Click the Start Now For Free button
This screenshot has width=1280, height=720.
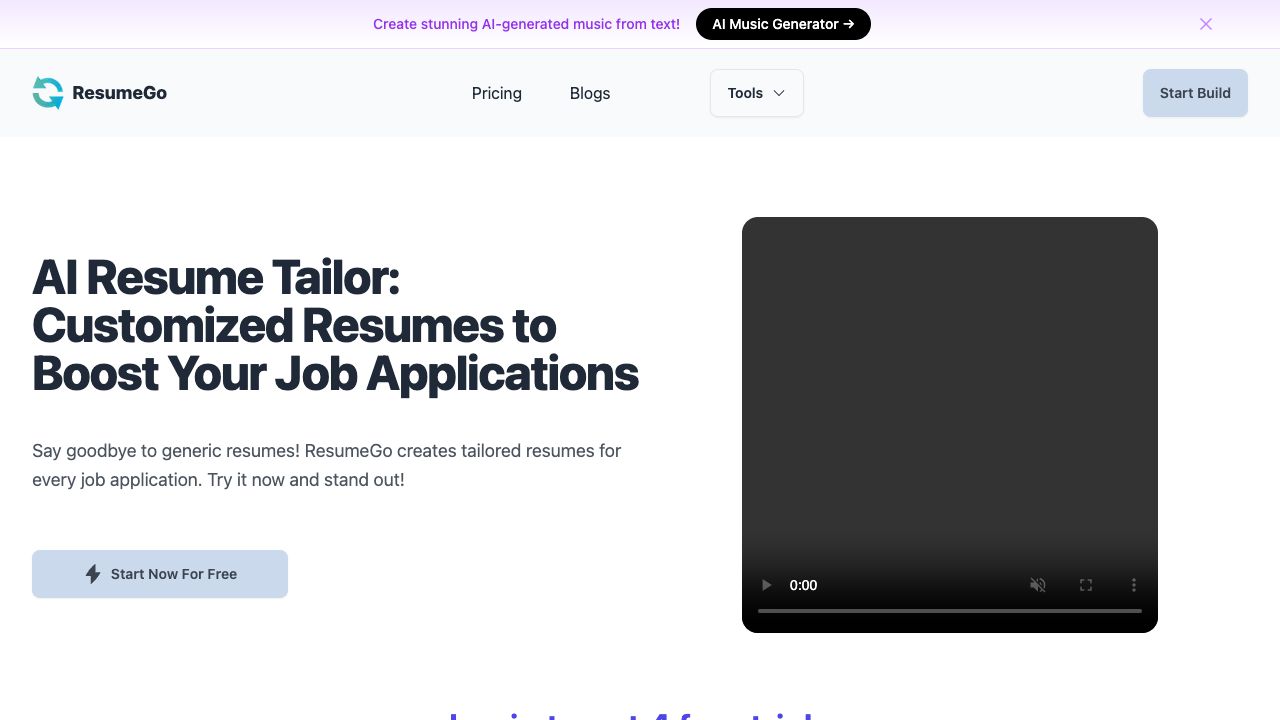point(160,574)
